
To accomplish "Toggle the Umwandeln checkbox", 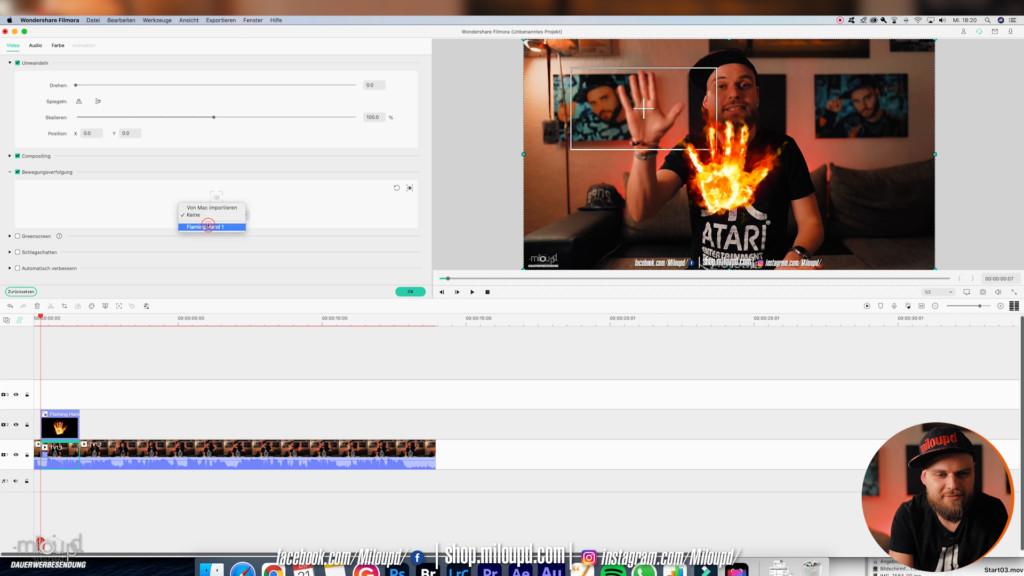I will point(18,63).
